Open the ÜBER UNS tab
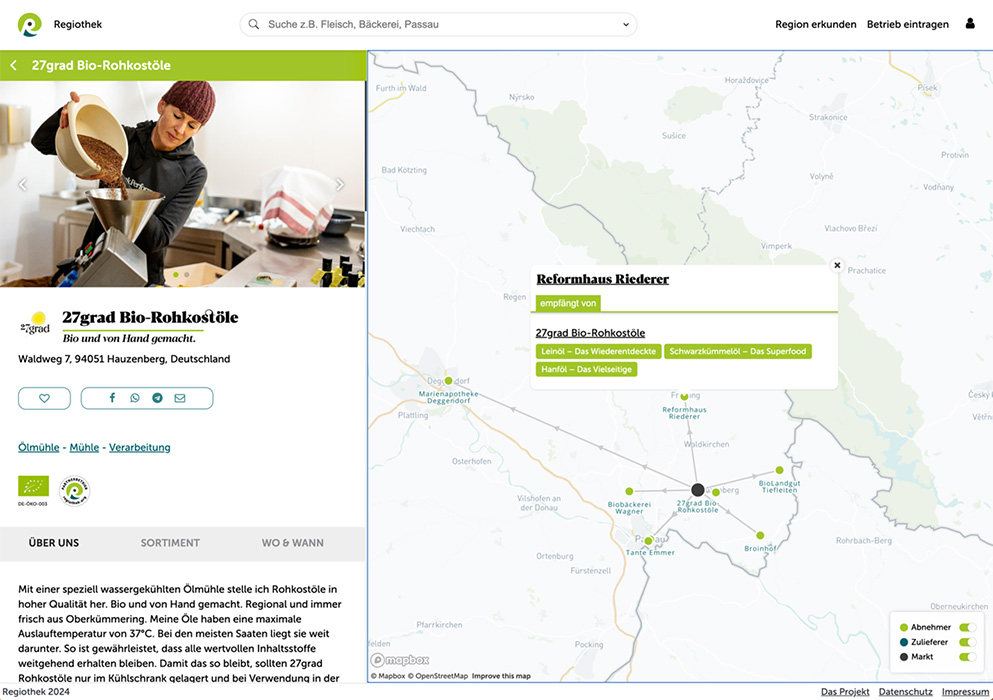 (54, 543)
